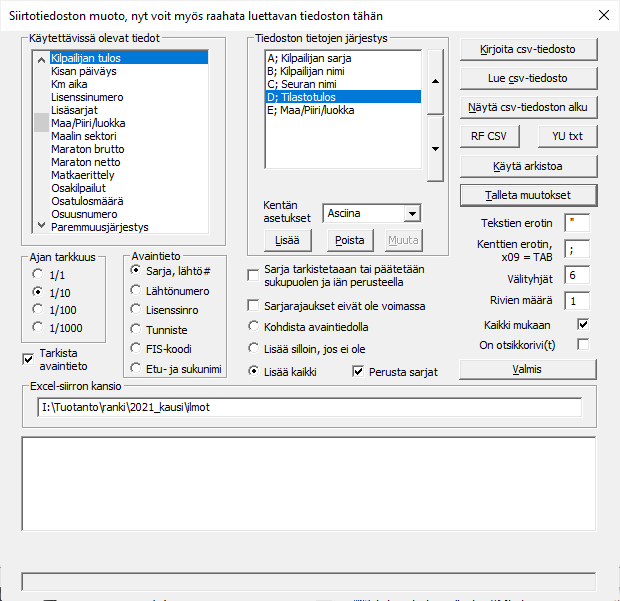Viewport: 620px width, 601px height.
Task: Select Maalin sektori in available fields list
Action: coord(84,136)
